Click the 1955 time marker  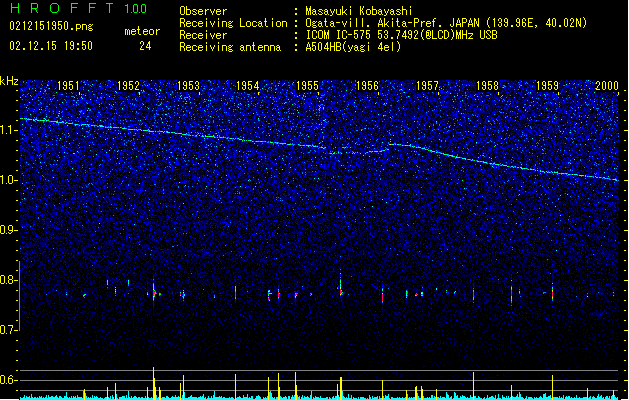click(308, 86)
